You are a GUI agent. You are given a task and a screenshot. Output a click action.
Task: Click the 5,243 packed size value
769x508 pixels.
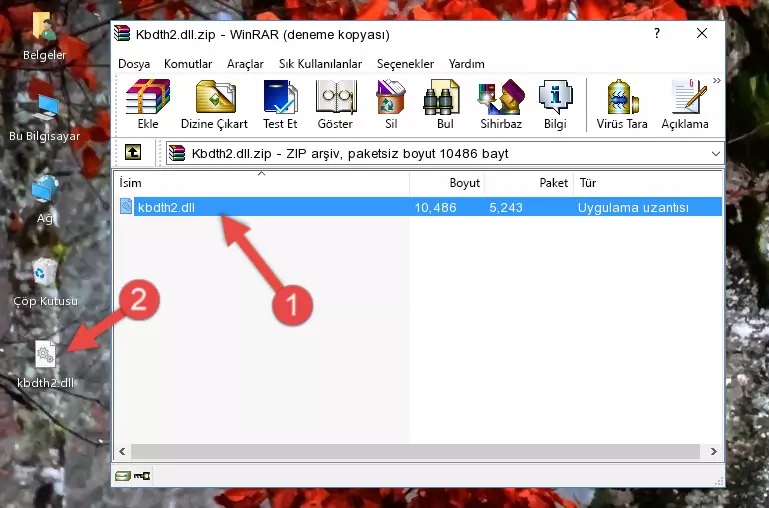[506, 207]
